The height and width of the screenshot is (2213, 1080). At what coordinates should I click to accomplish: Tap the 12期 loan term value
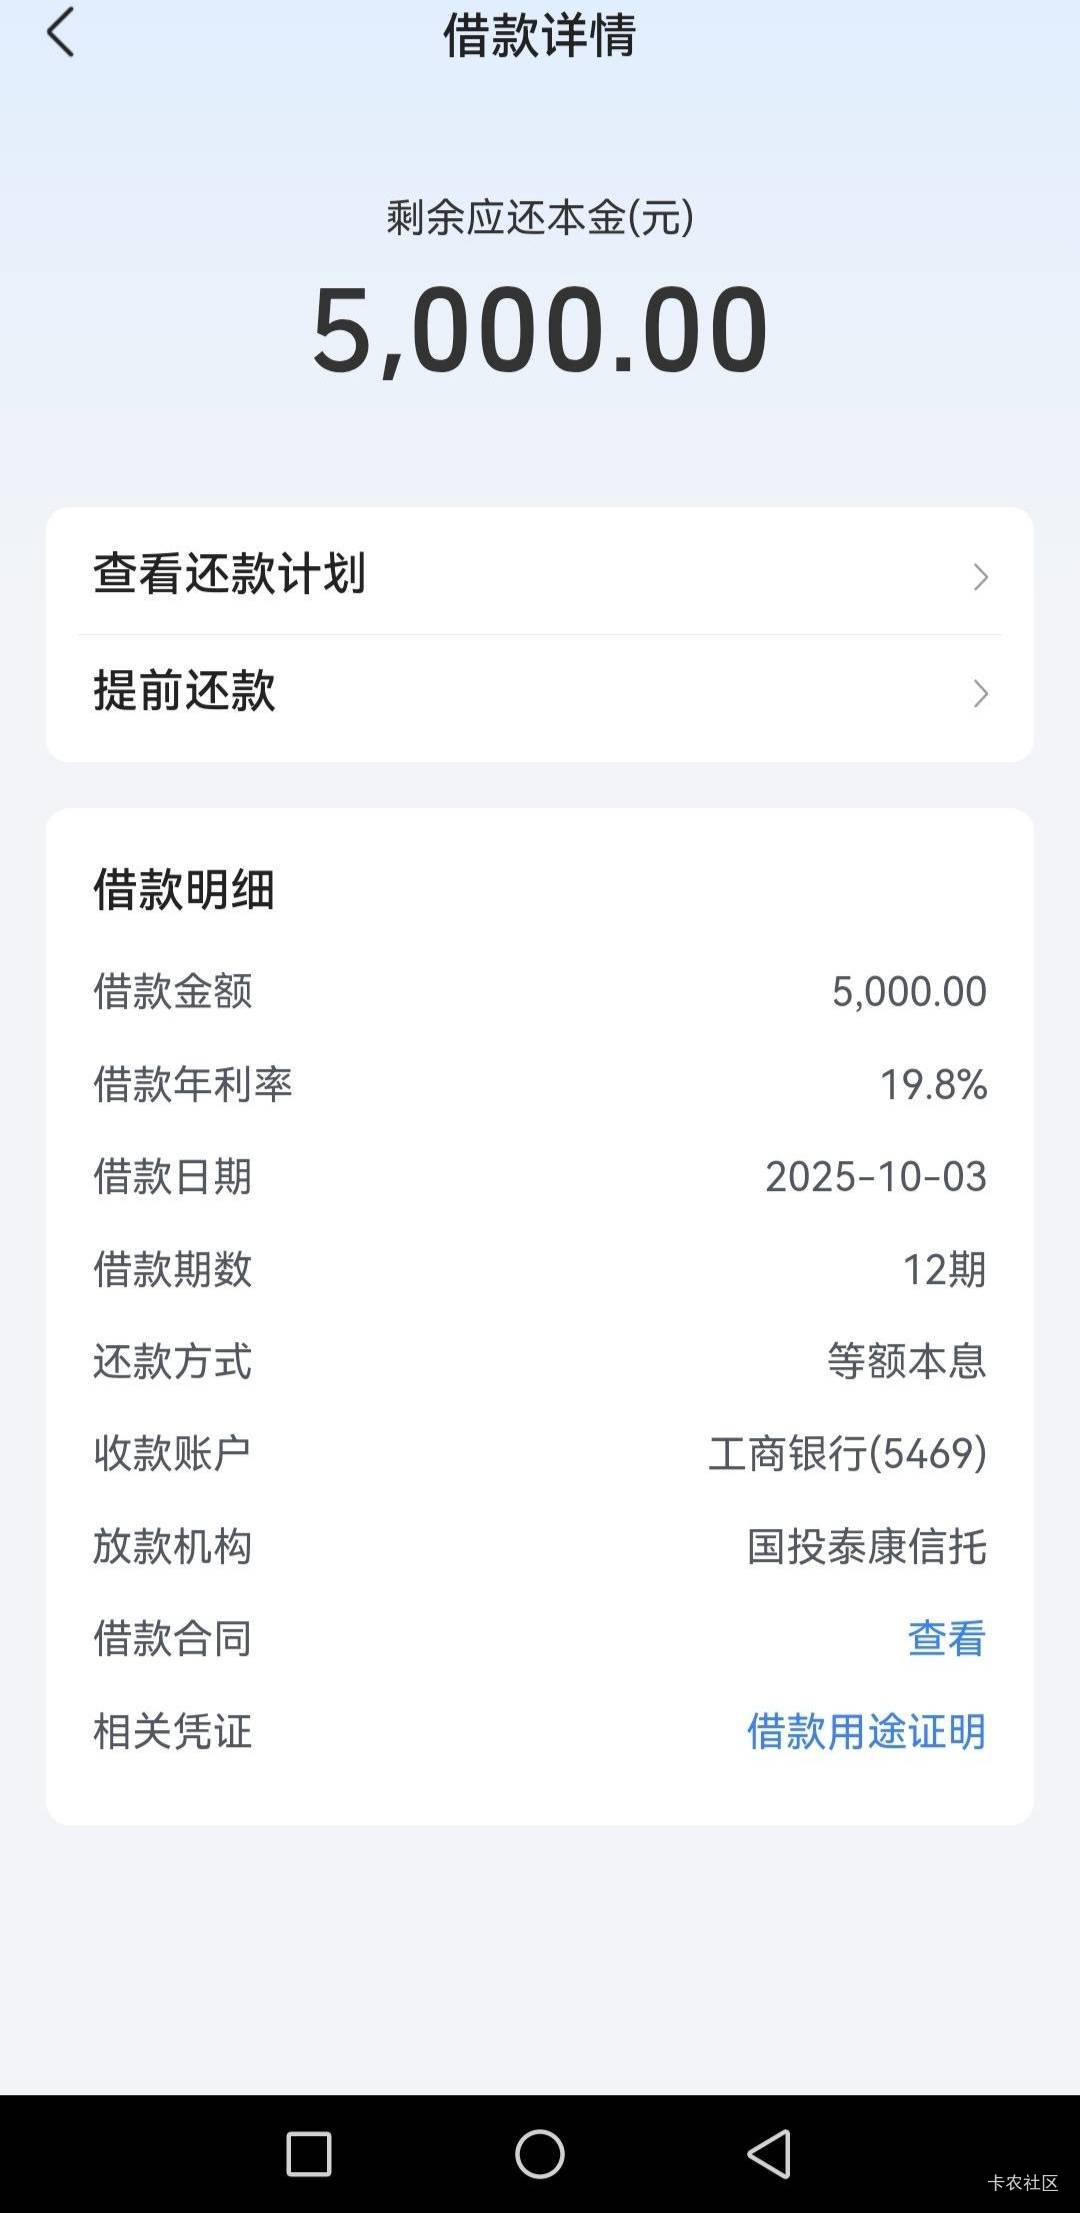point(944,1269)
